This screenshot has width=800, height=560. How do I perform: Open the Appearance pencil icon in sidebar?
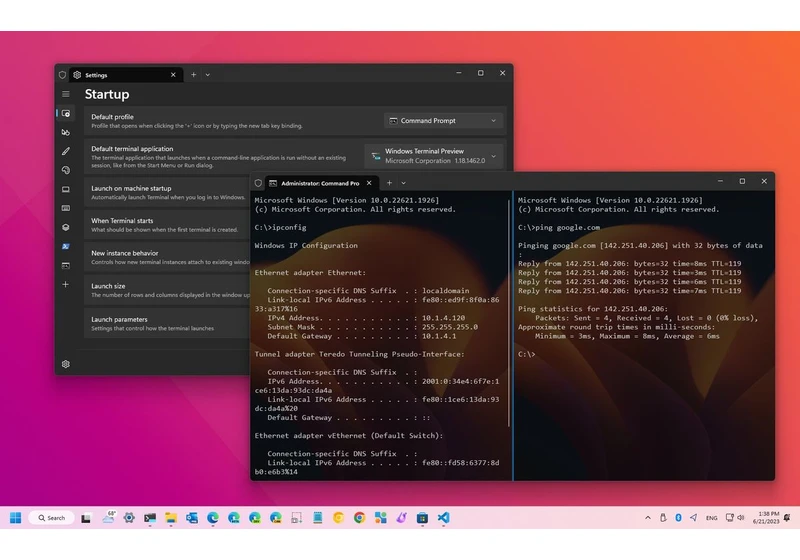(x=66, y=151)
